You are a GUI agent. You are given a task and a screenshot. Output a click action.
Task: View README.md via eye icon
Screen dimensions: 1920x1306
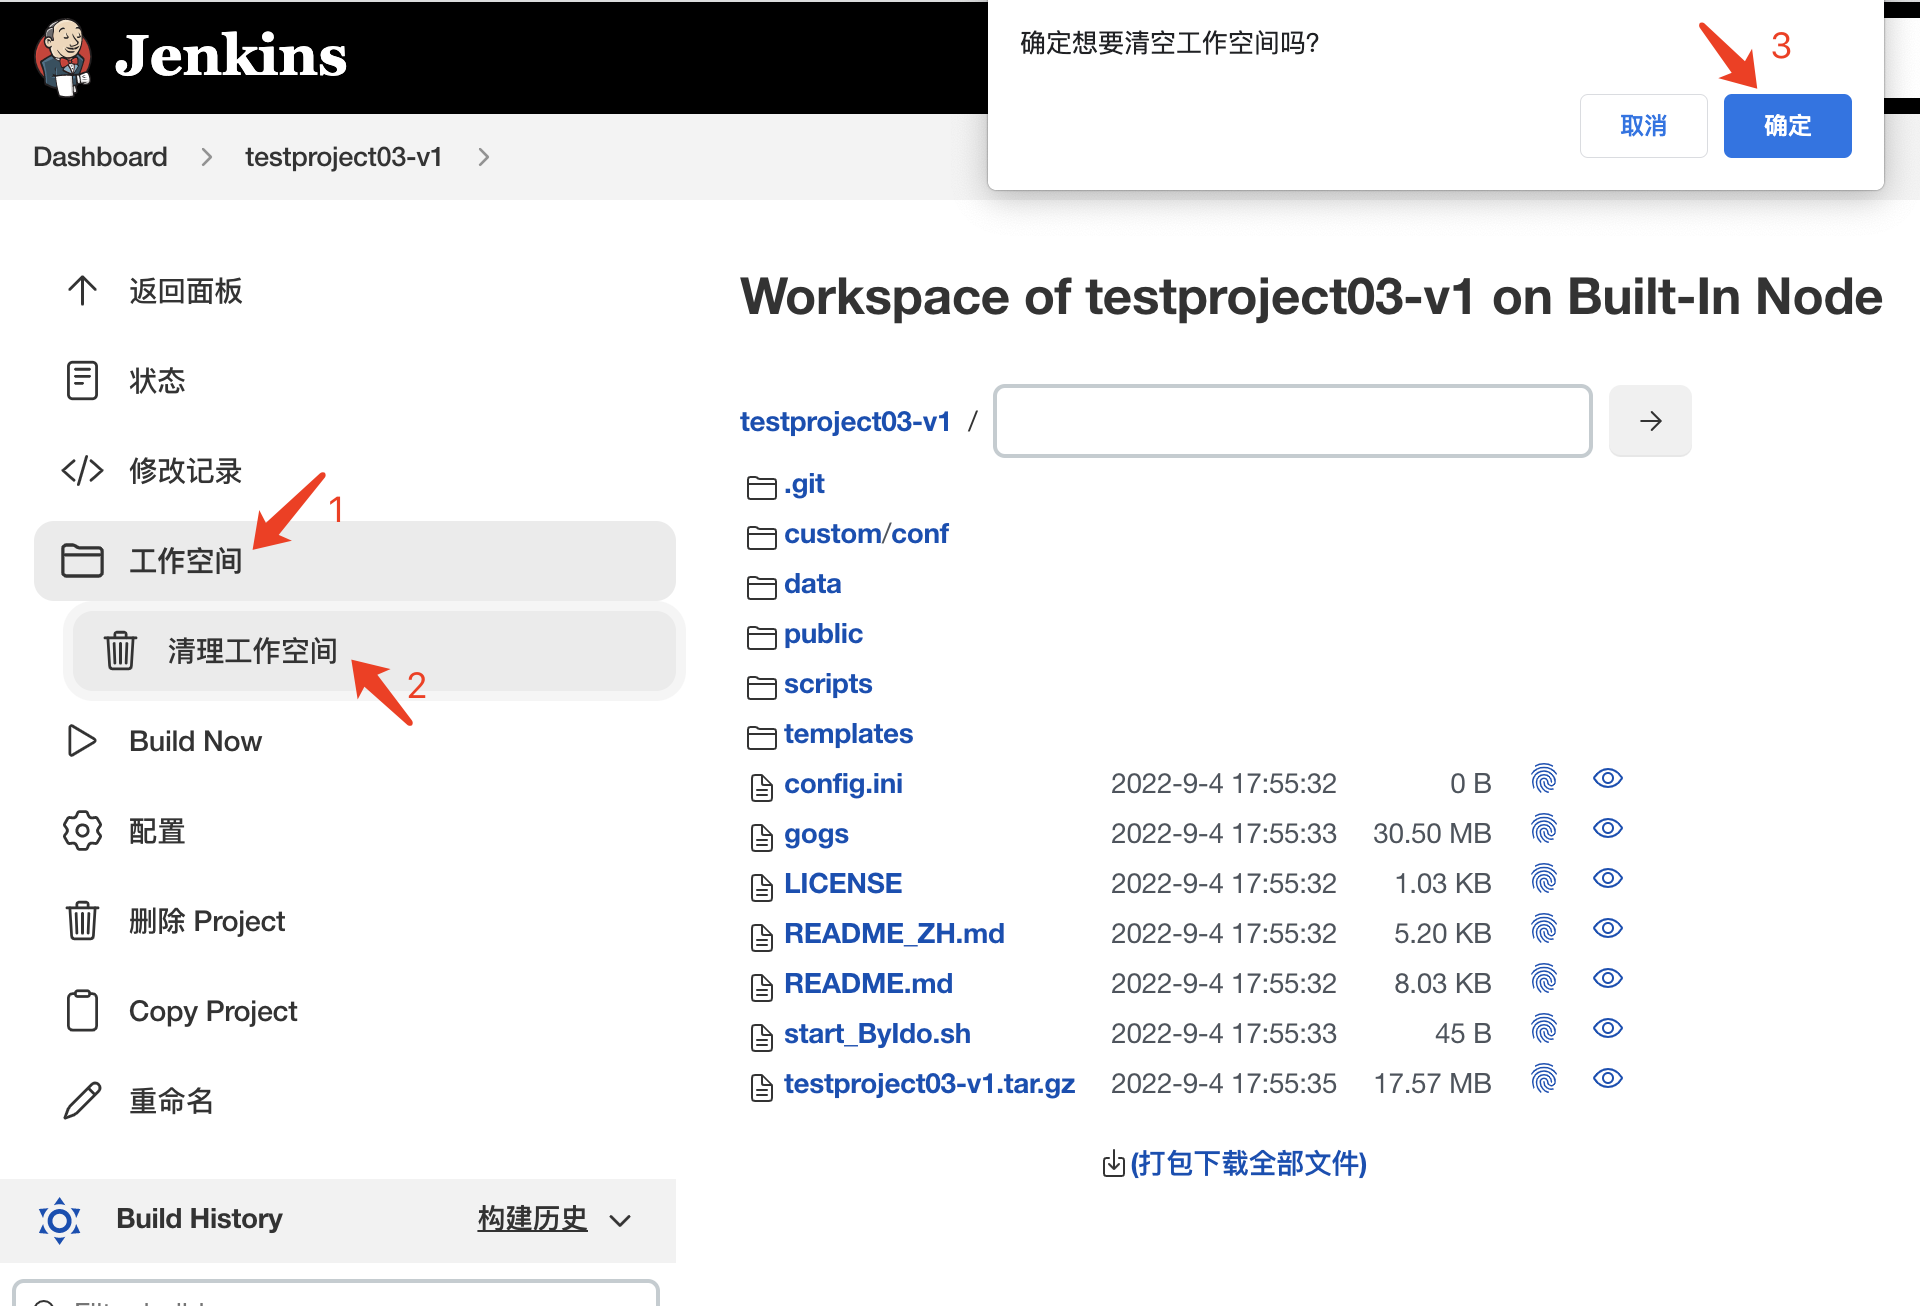1607,979
